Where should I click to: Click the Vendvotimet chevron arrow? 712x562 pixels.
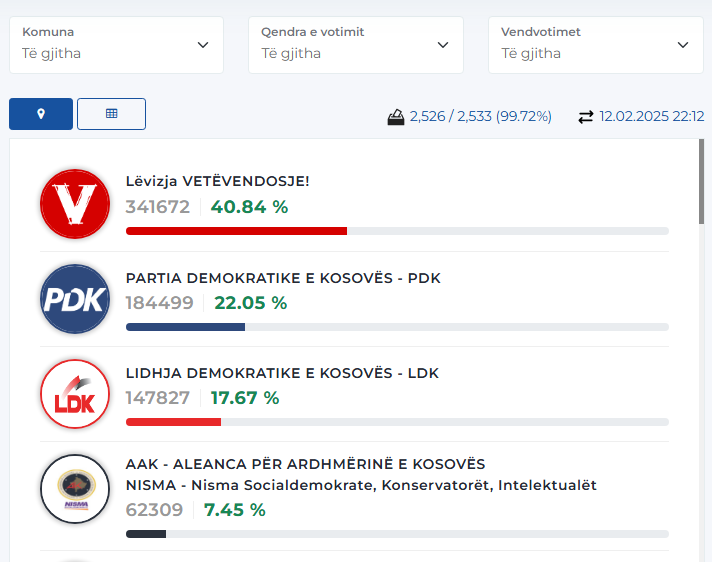tap(683, 45)
